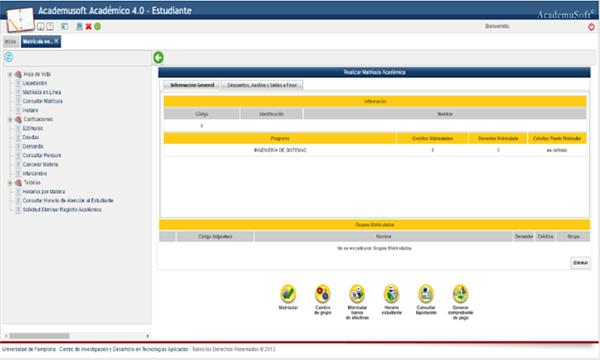The width and height of the screenshot is (600, 360).
Task: Click Matricular banco de electivas icon
Action: click(x=357, y=294)
